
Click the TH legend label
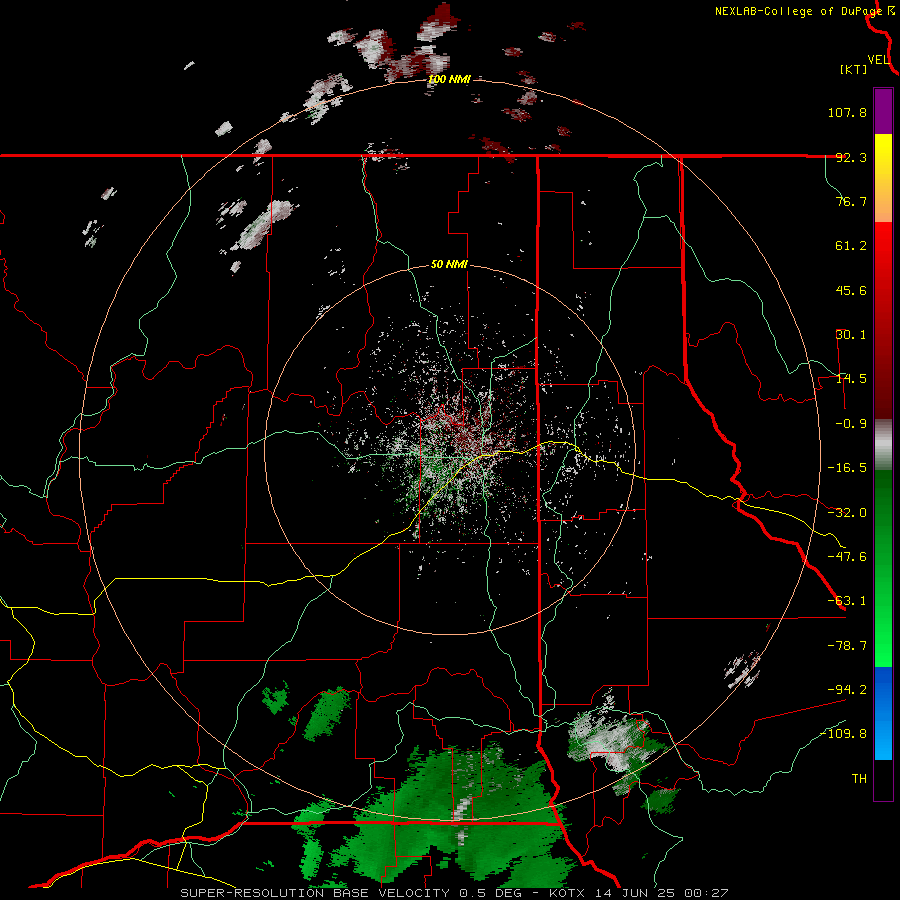(859, 779)
